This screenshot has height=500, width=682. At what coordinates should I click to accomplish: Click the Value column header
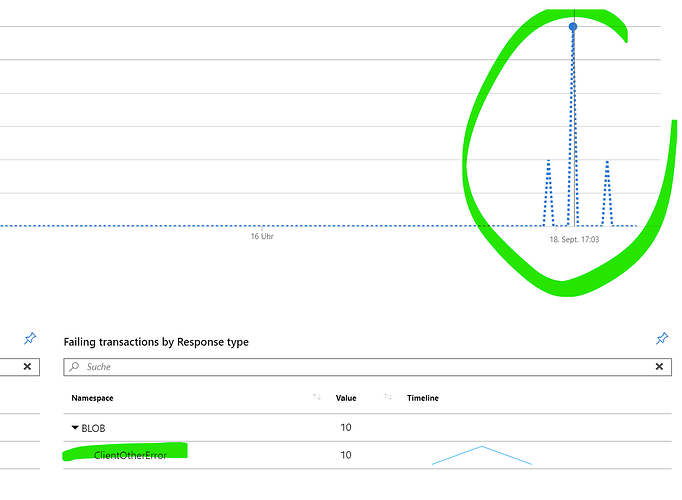pyautogui.click(x=346, y=398)
